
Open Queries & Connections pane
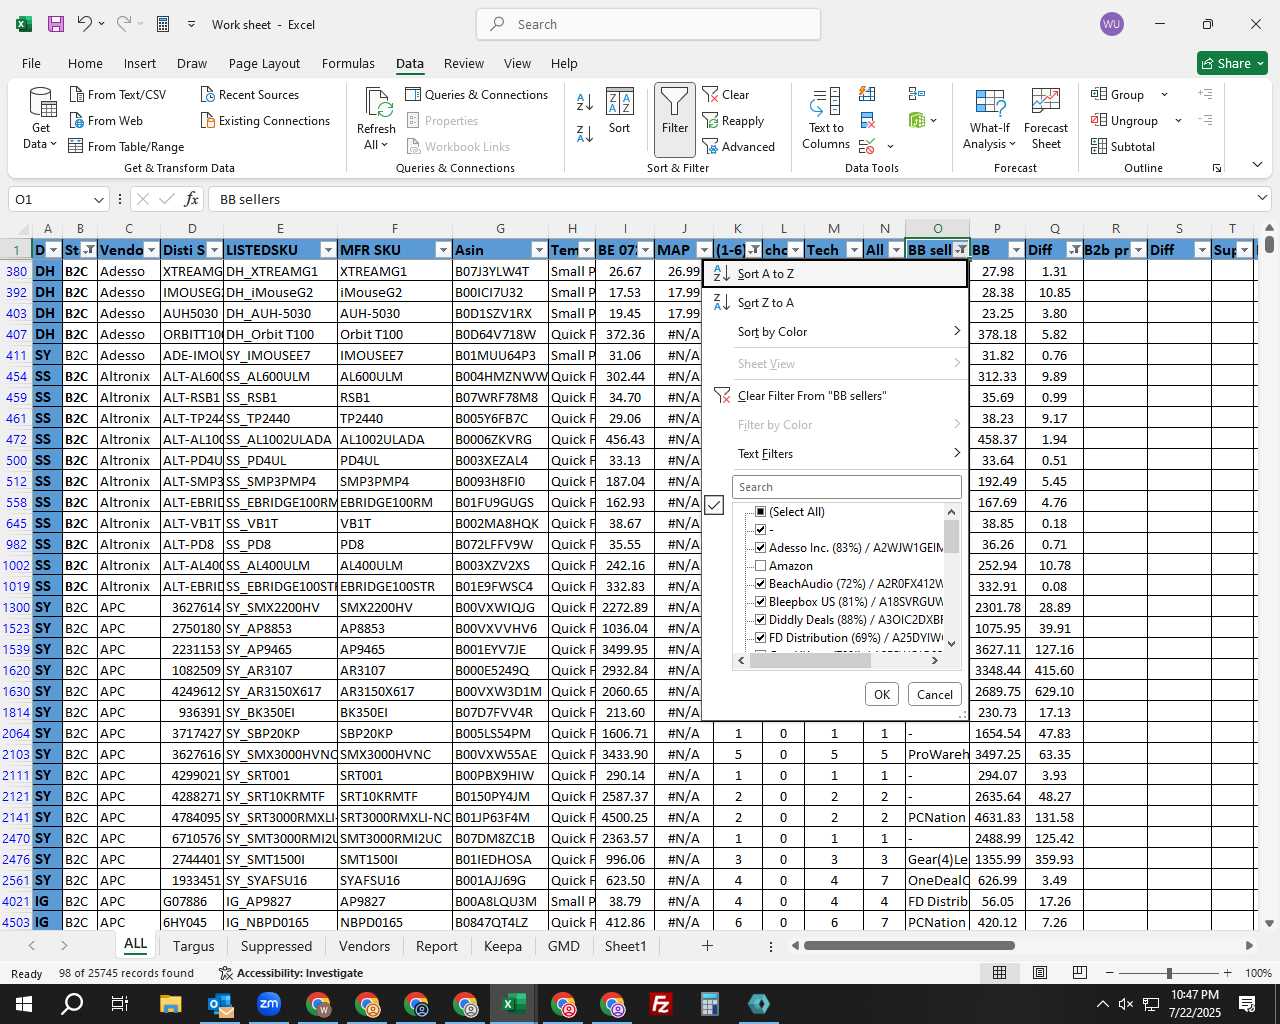click(x=476, y=94)
